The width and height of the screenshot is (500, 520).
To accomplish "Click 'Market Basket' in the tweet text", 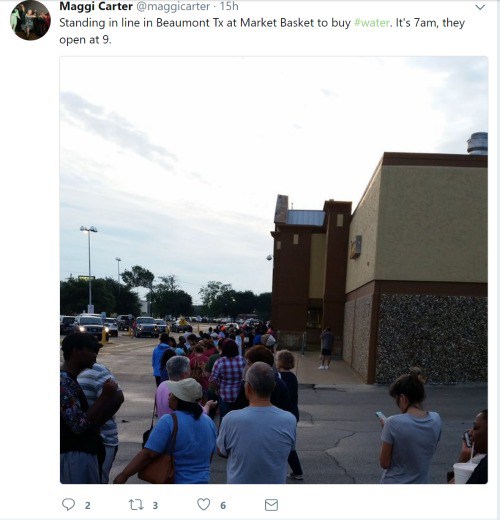I will coord(277,23).
